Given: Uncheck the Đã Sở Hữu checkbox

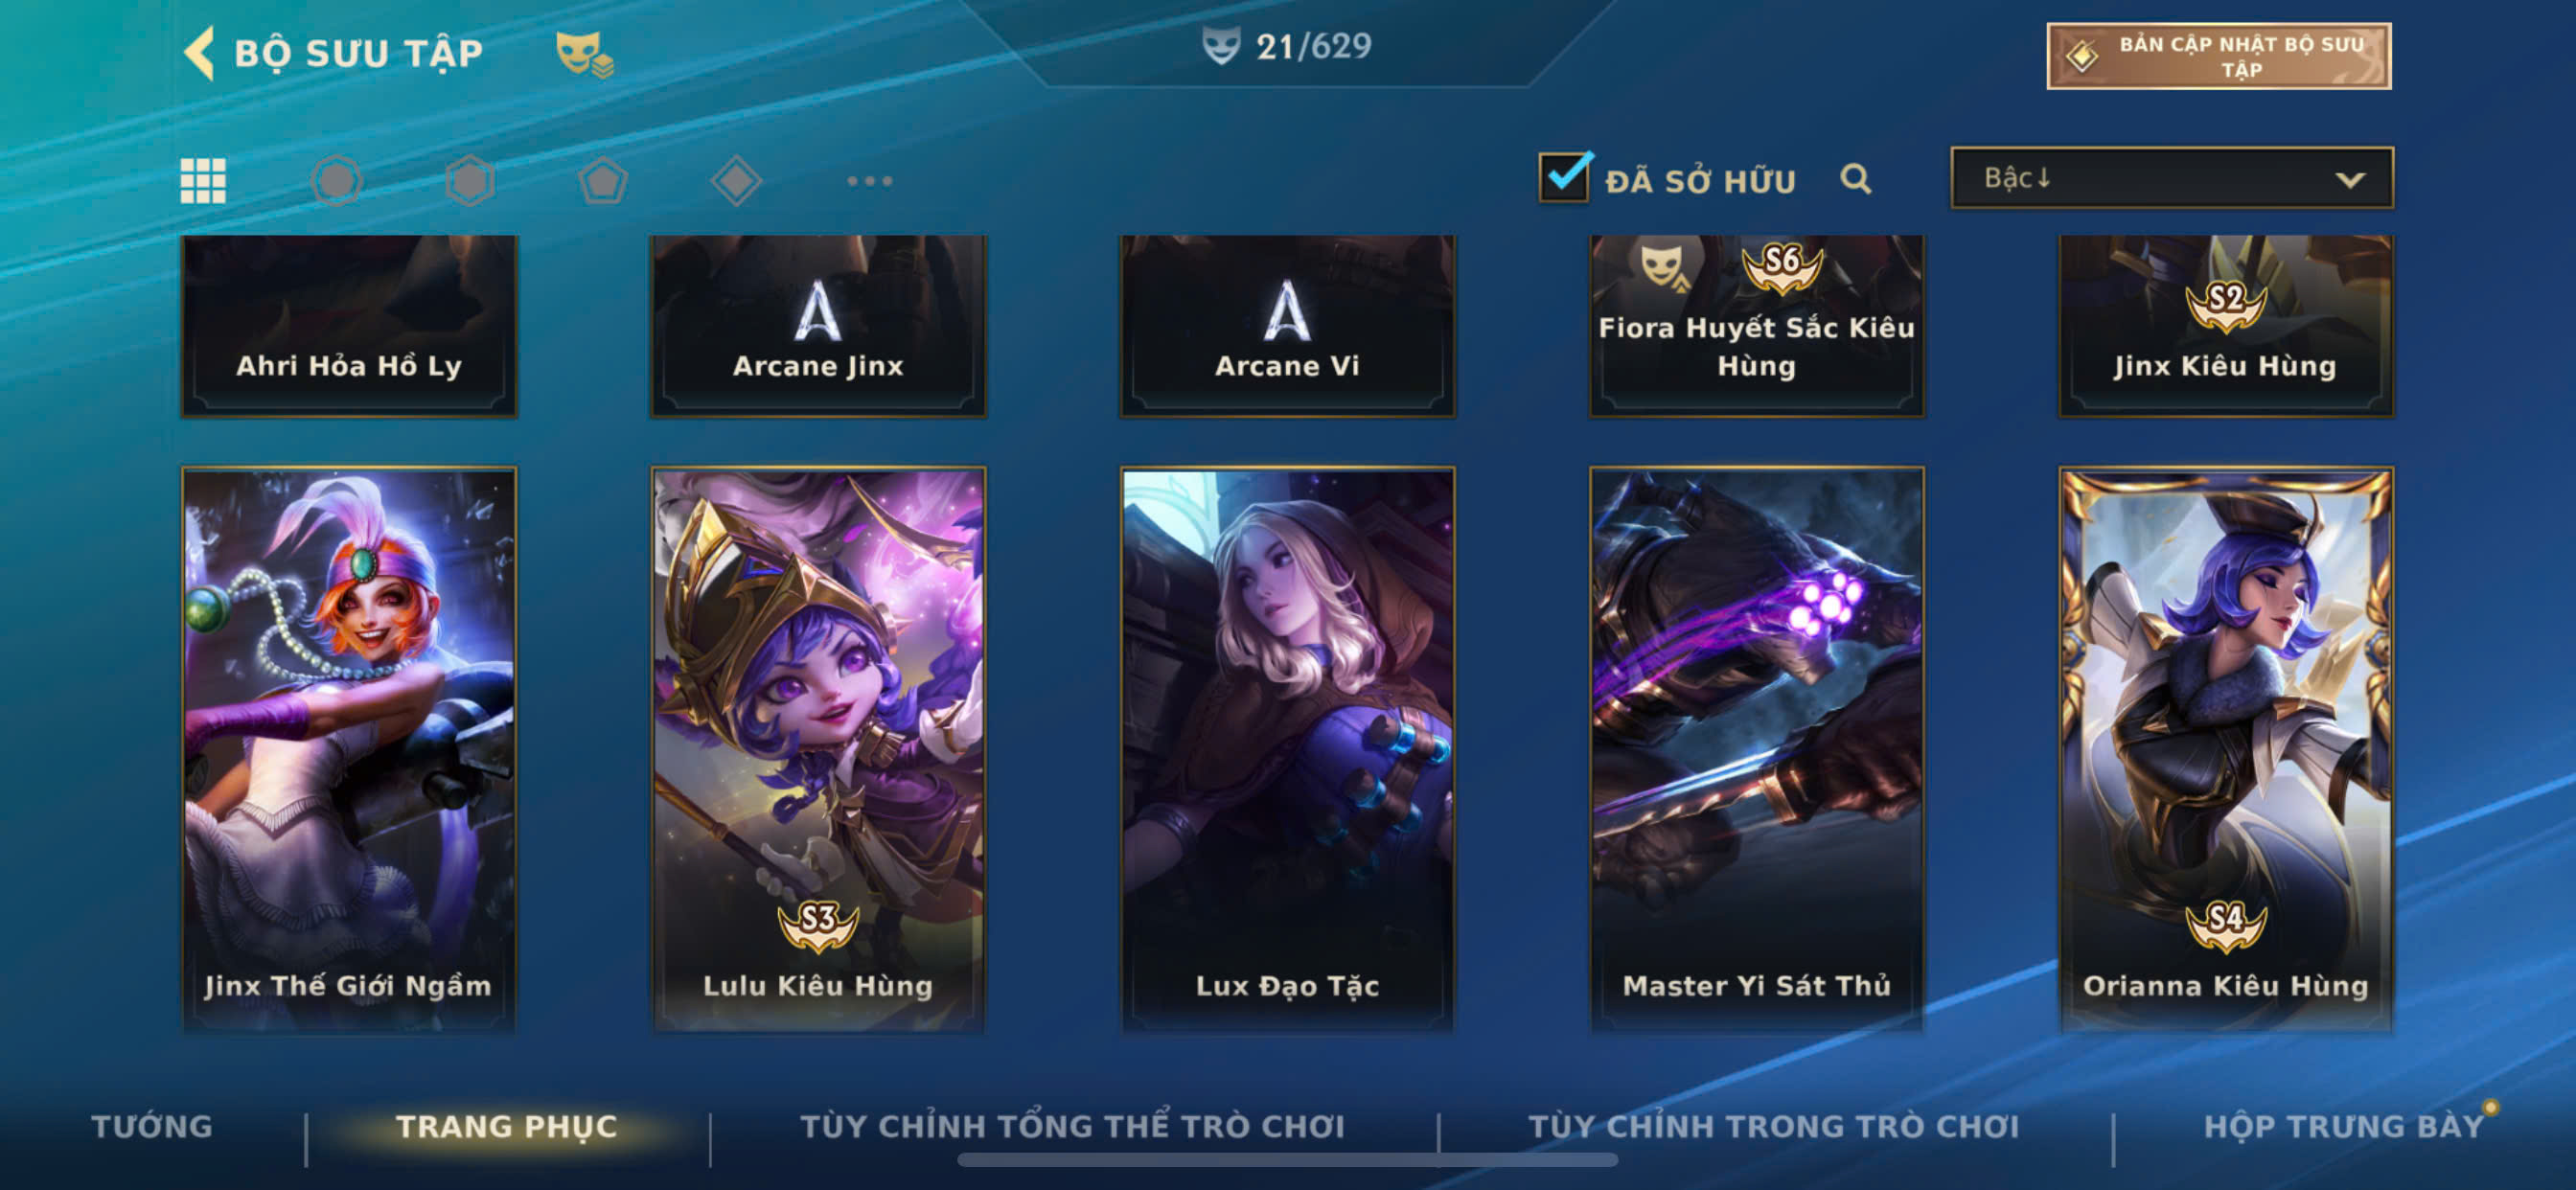Looking at the screenshot, I should click(1564, 177).
